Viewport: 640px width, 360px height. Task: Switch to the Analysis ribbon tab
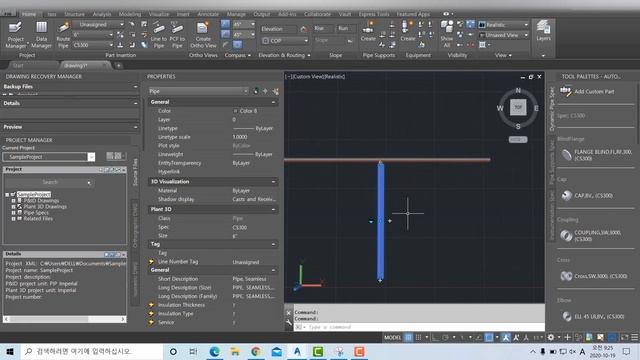pyautogui.click(x=102, y=14)
